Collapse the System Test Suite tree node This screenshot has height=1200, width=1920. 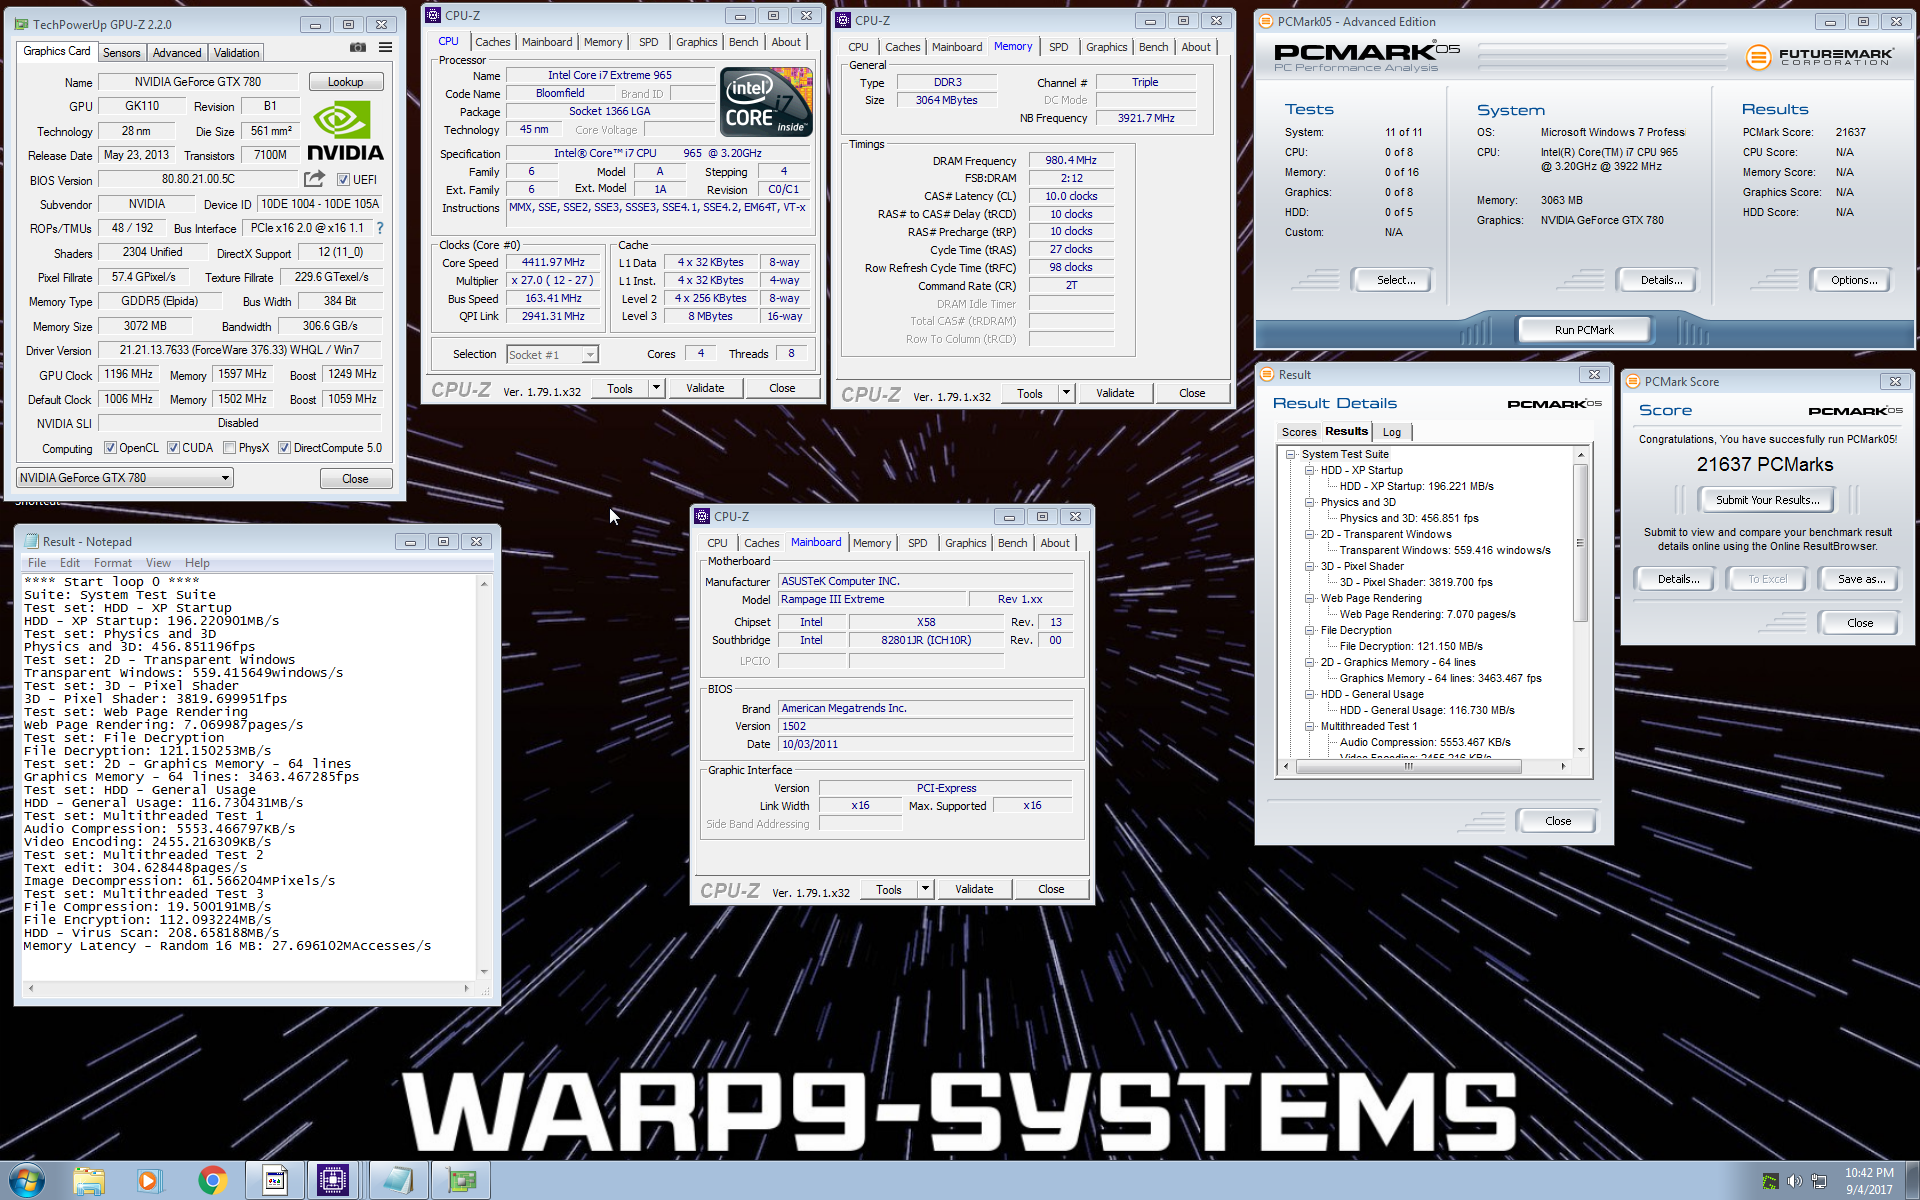1290,454
